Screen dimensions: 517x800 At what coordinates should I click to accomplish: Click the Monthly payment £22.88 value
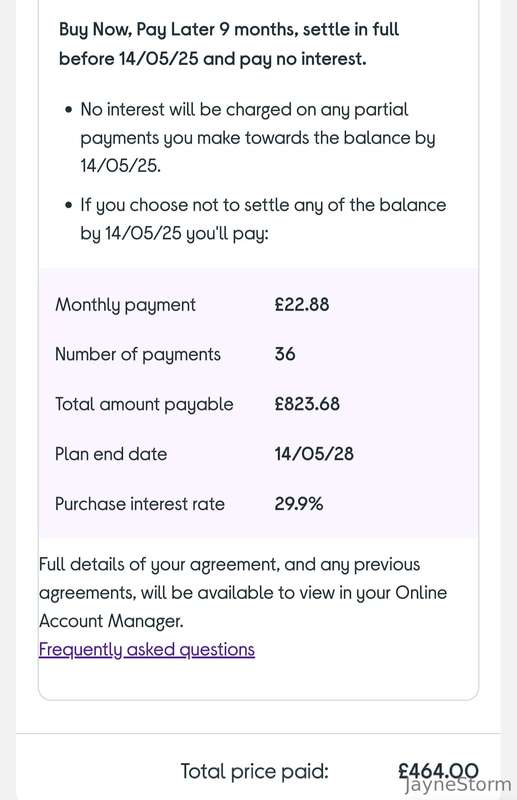[302, 305]
